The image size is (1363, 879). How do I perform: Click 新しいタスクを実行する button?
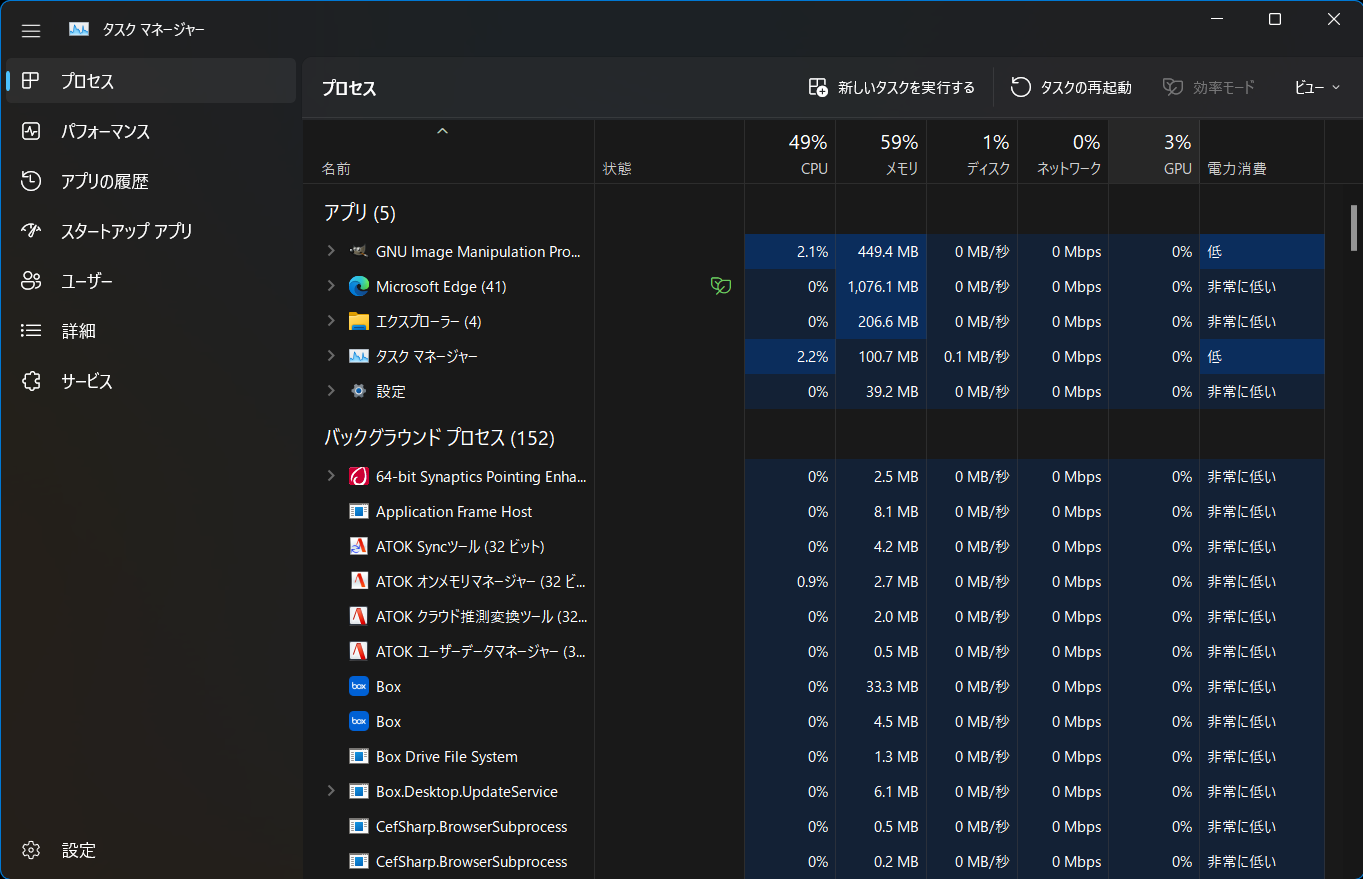point(891,88)
